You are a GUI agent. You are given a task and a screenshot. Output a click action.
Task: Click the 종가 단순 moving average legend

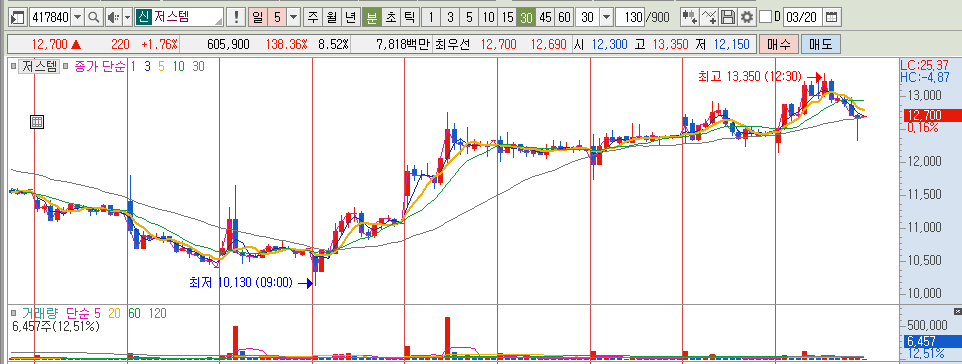pos(99,66)
